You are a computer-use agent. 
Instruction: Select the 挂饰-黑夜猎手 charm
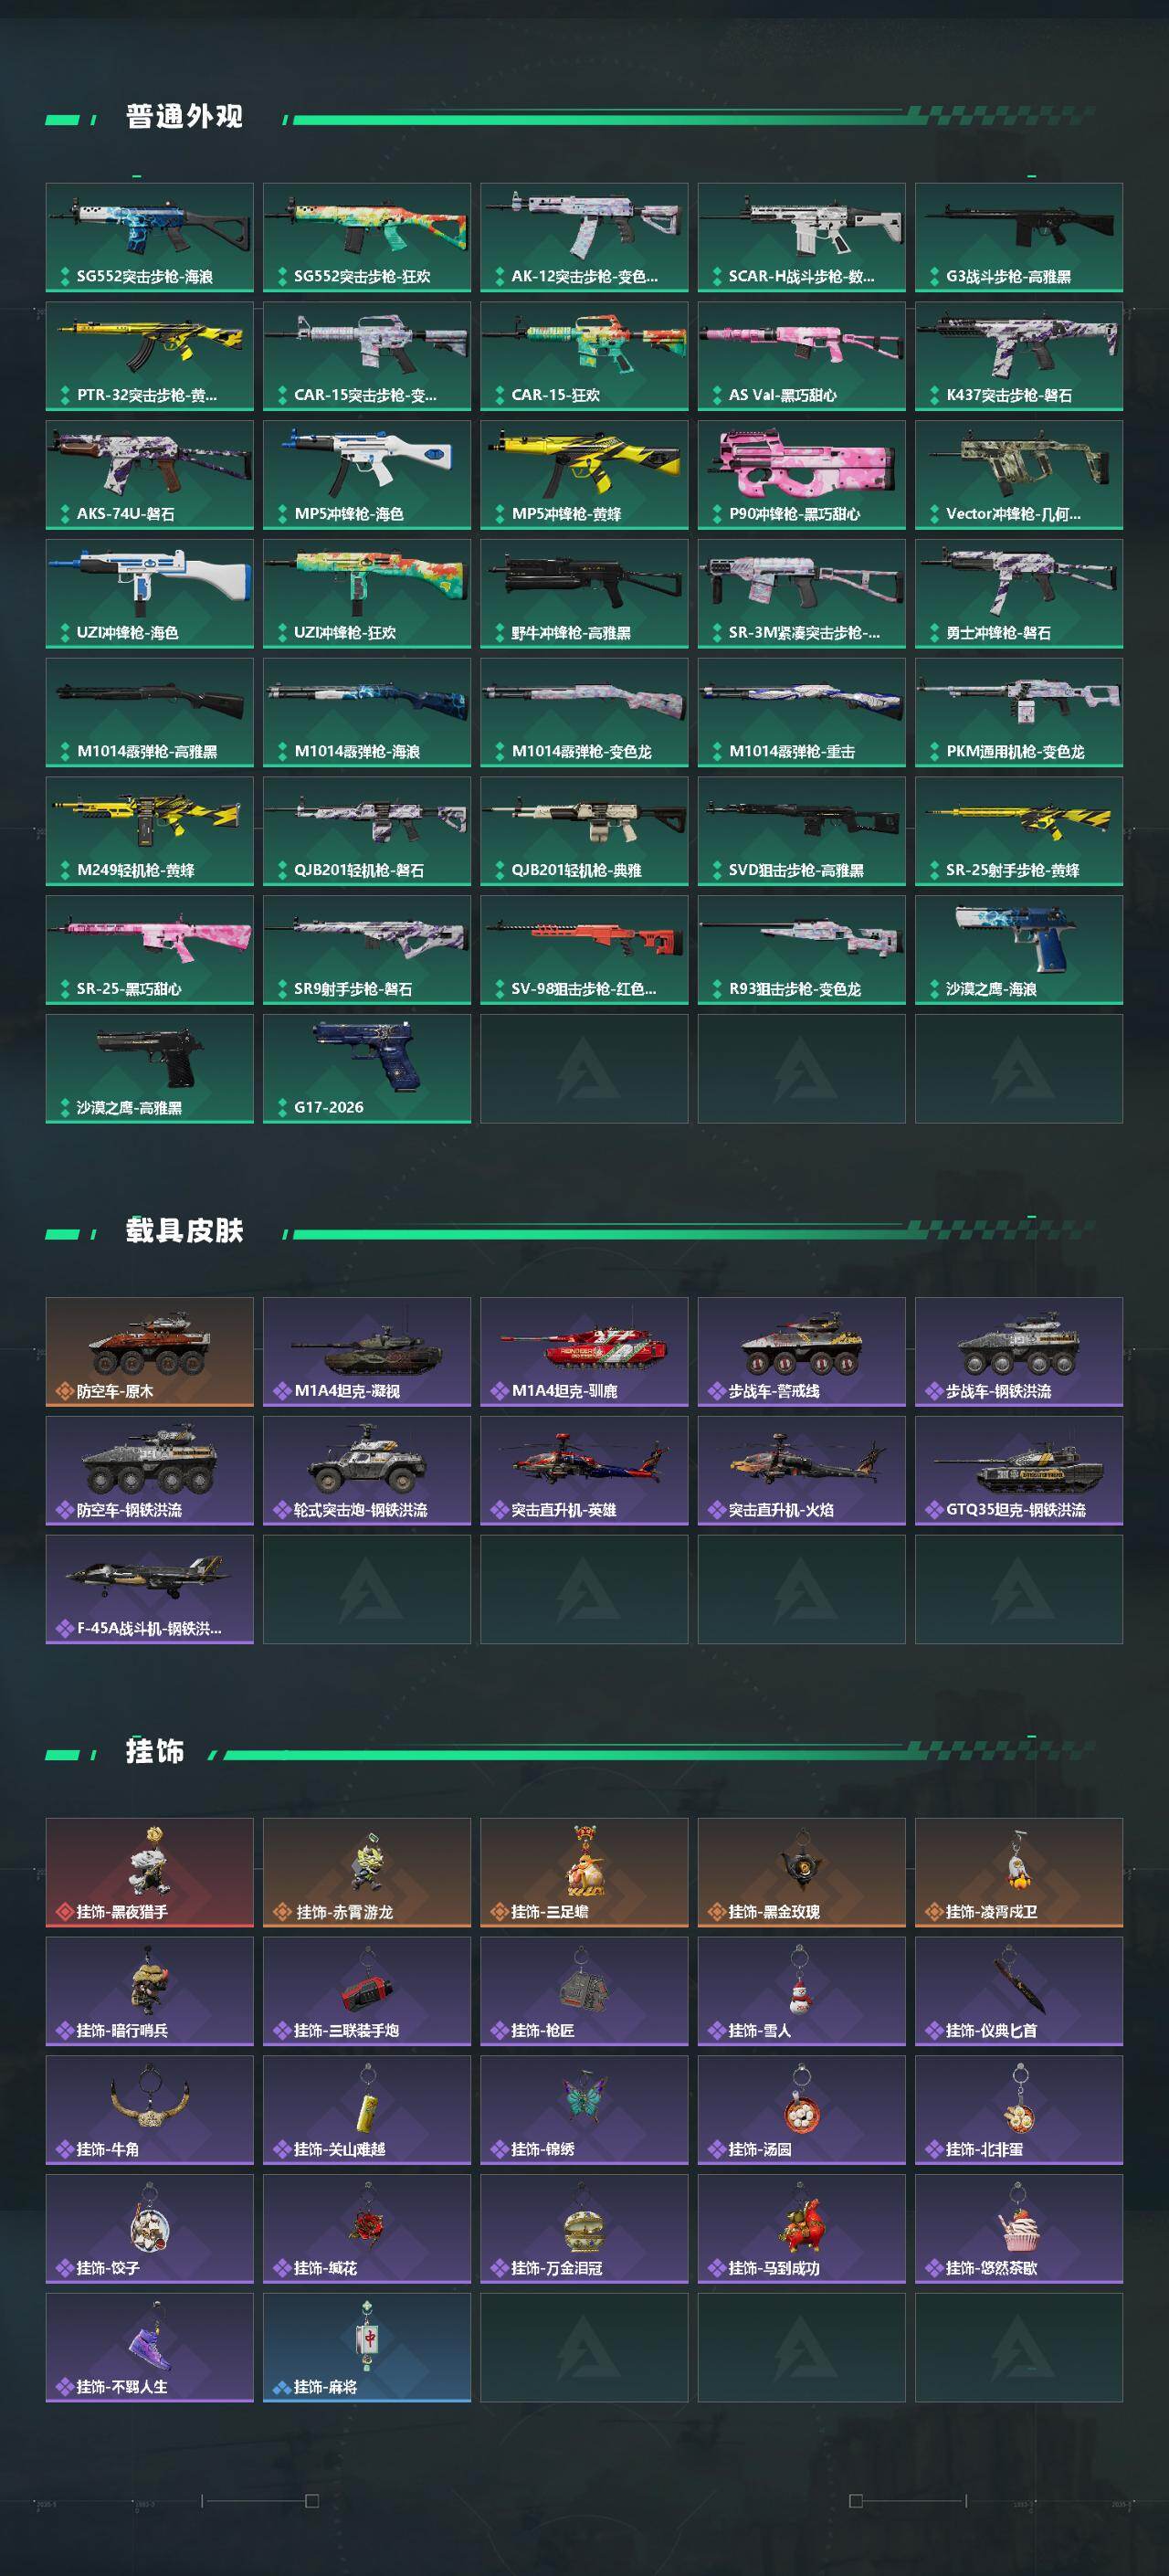[x=149, y=1873]
